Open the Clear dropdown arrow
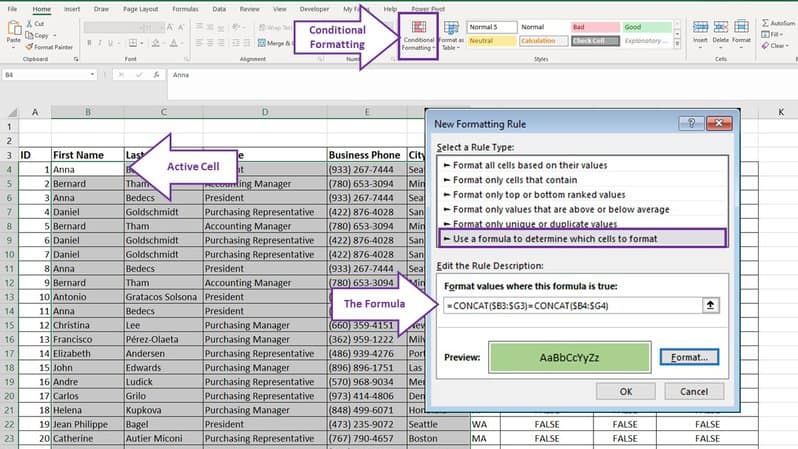This screenshot has height=449, width=798. [787, 46]
